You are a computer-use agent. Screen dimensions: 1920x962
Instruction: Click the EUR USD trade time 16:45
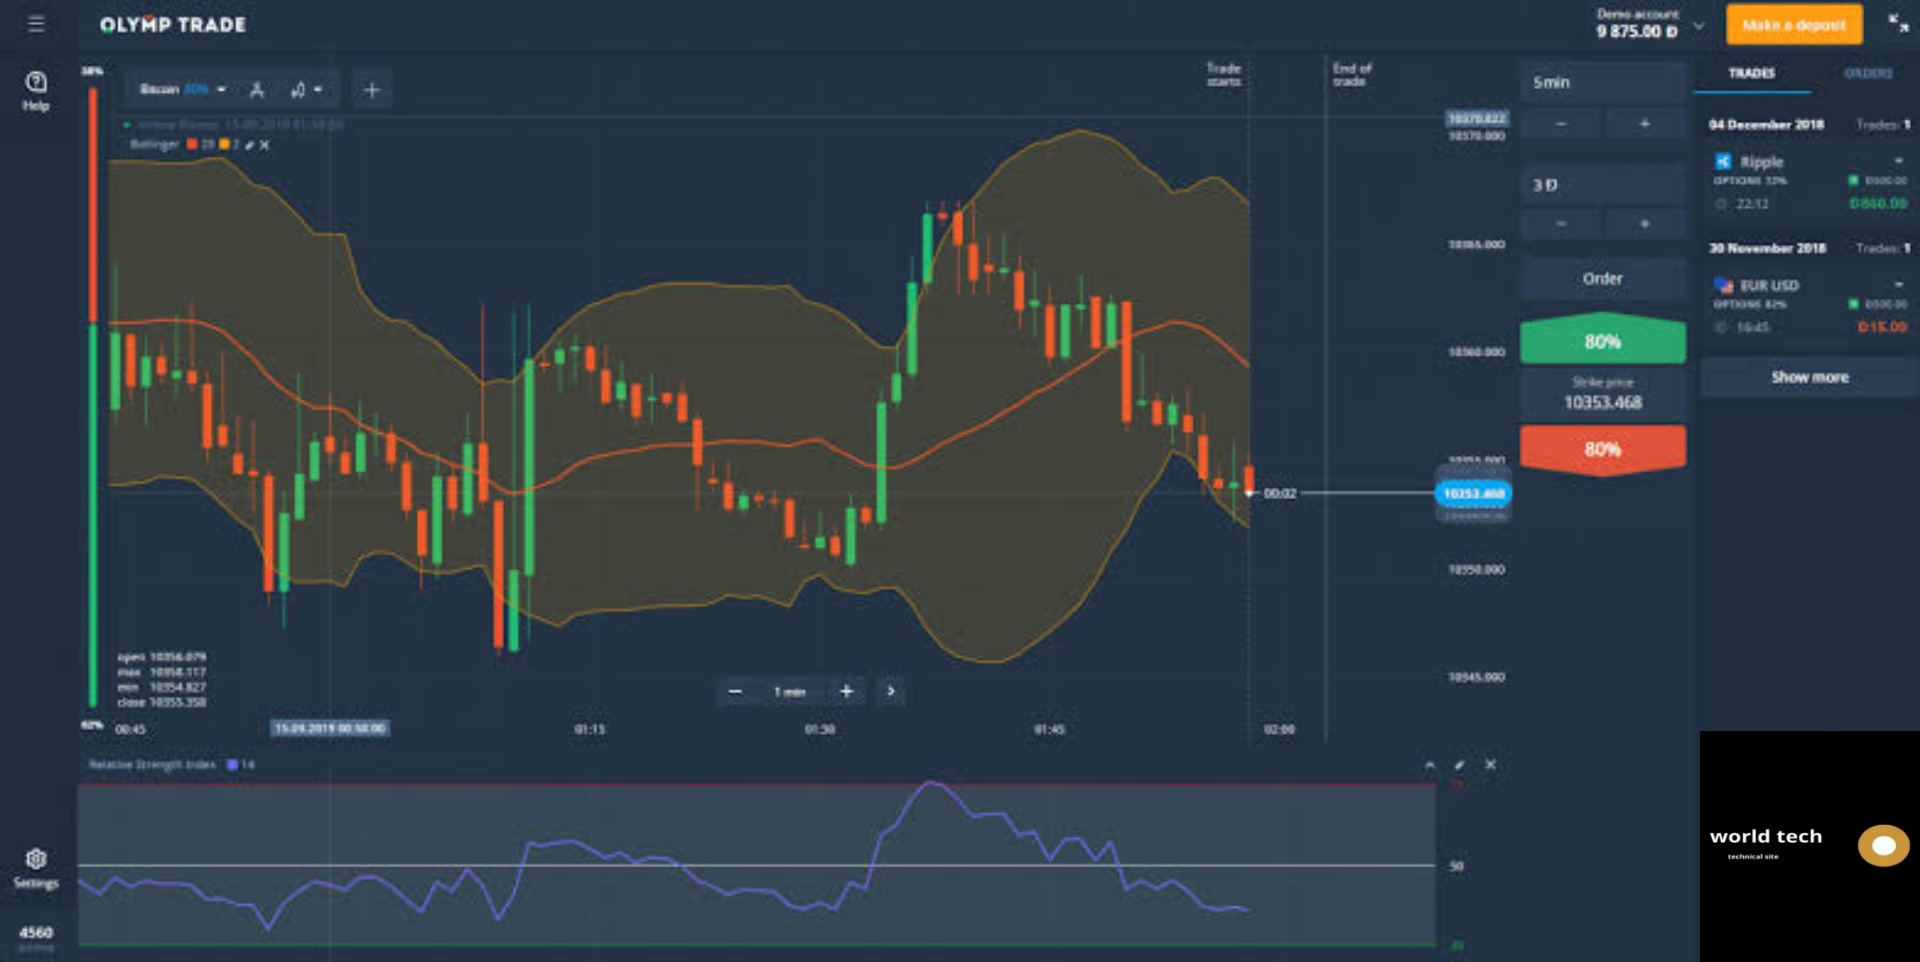pyautogui.click(x=1752, y=327)
